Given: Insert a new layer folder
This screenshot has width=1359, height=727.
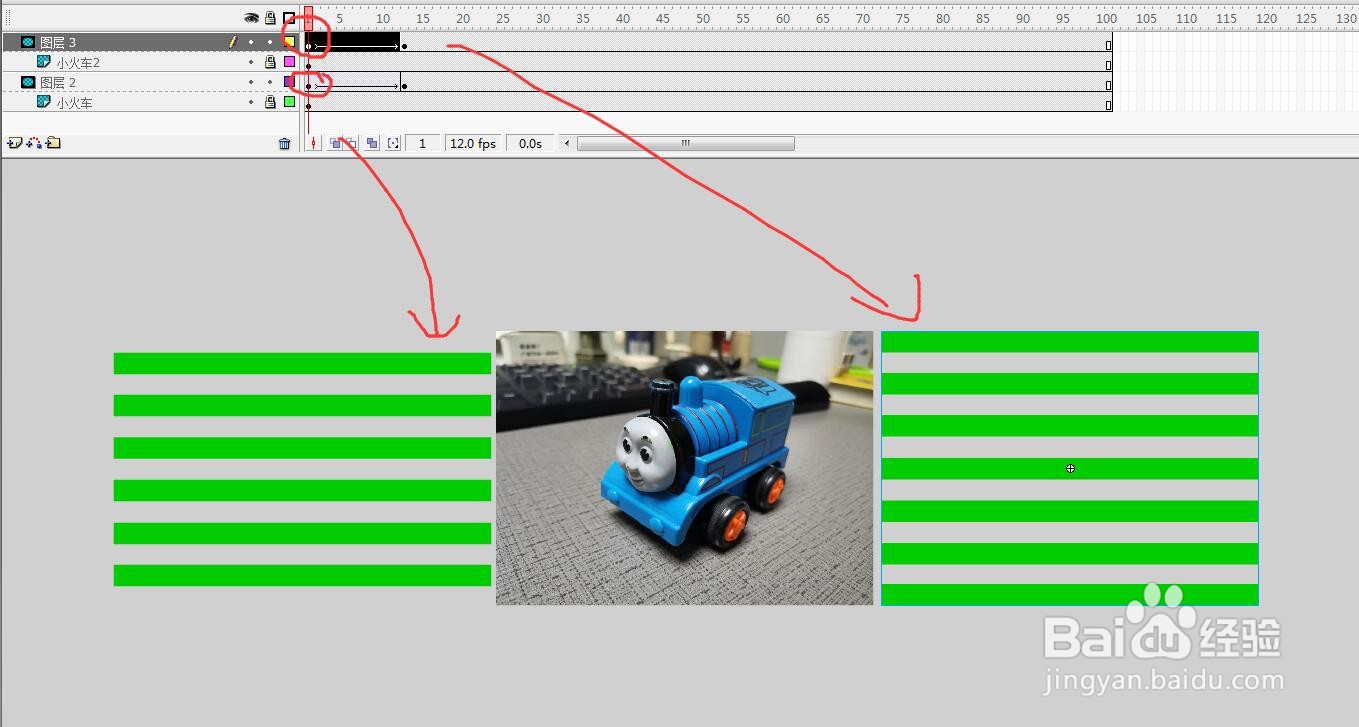Looking at the screenshot, I should click(x=53, y=143).
